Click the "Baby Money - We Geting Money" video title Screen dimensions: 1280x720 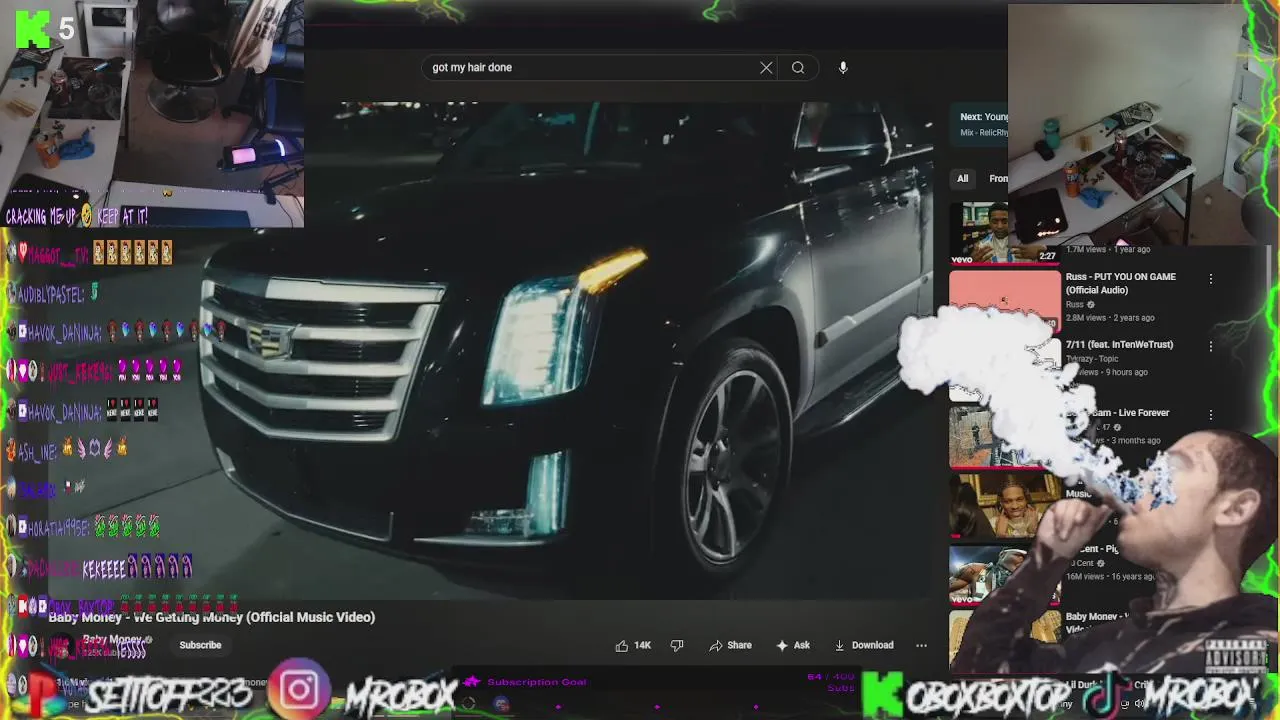pyautogui.click(x=212, y=617)
